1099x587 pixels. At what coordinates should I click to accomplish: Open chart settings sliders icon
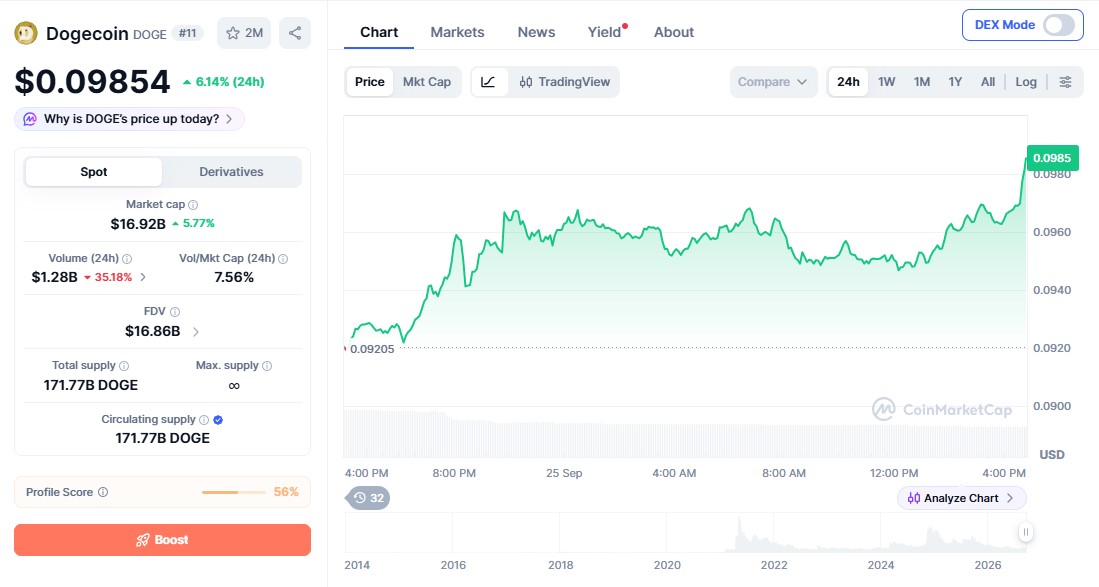(x=1065, y=82)
